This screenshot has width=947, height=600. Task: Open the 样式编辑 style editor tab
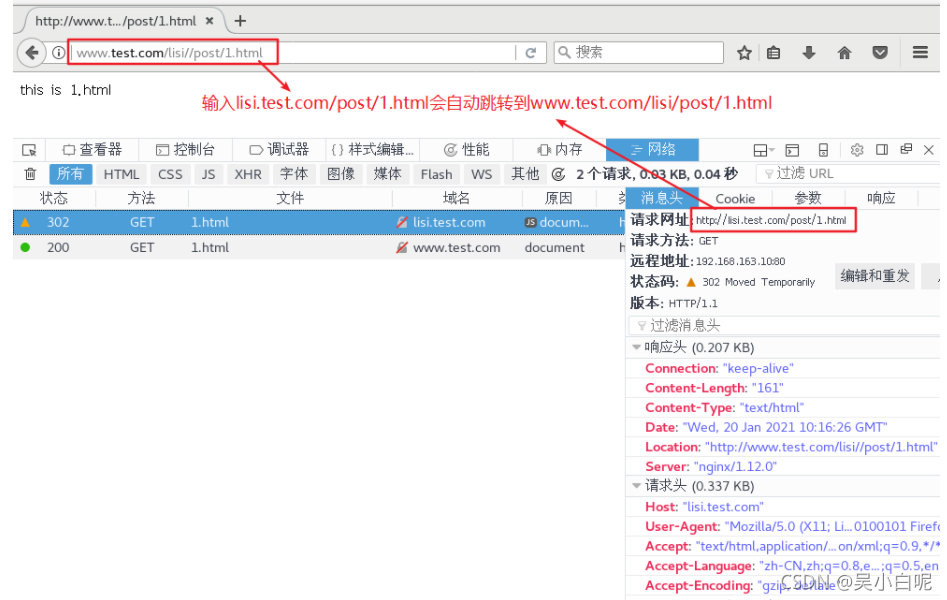click(x=373, y=150)
